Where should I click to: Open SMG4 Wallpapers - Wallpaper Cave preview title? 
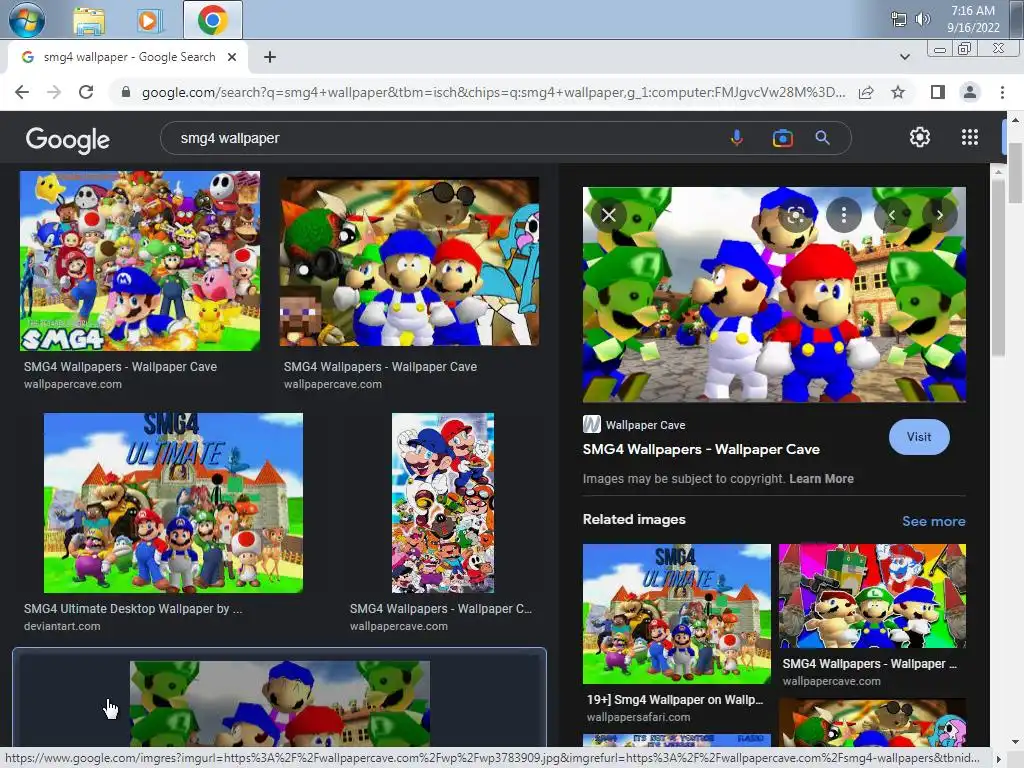click(x=701, y=449)
